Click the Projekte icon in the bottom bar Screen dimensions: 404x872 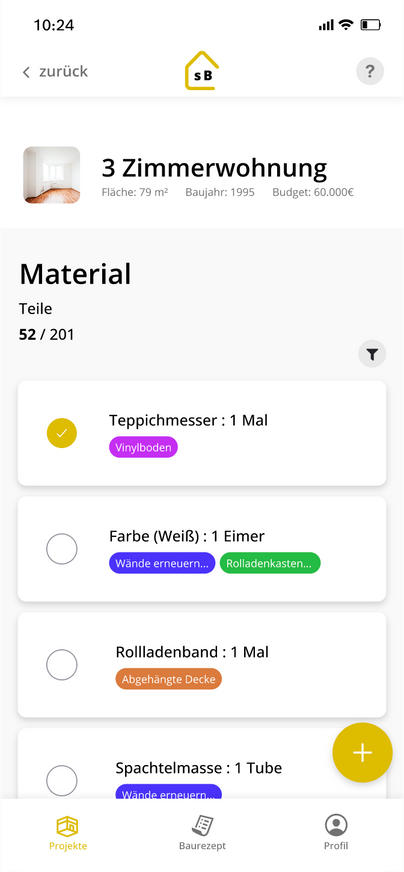tap(68, 825)
